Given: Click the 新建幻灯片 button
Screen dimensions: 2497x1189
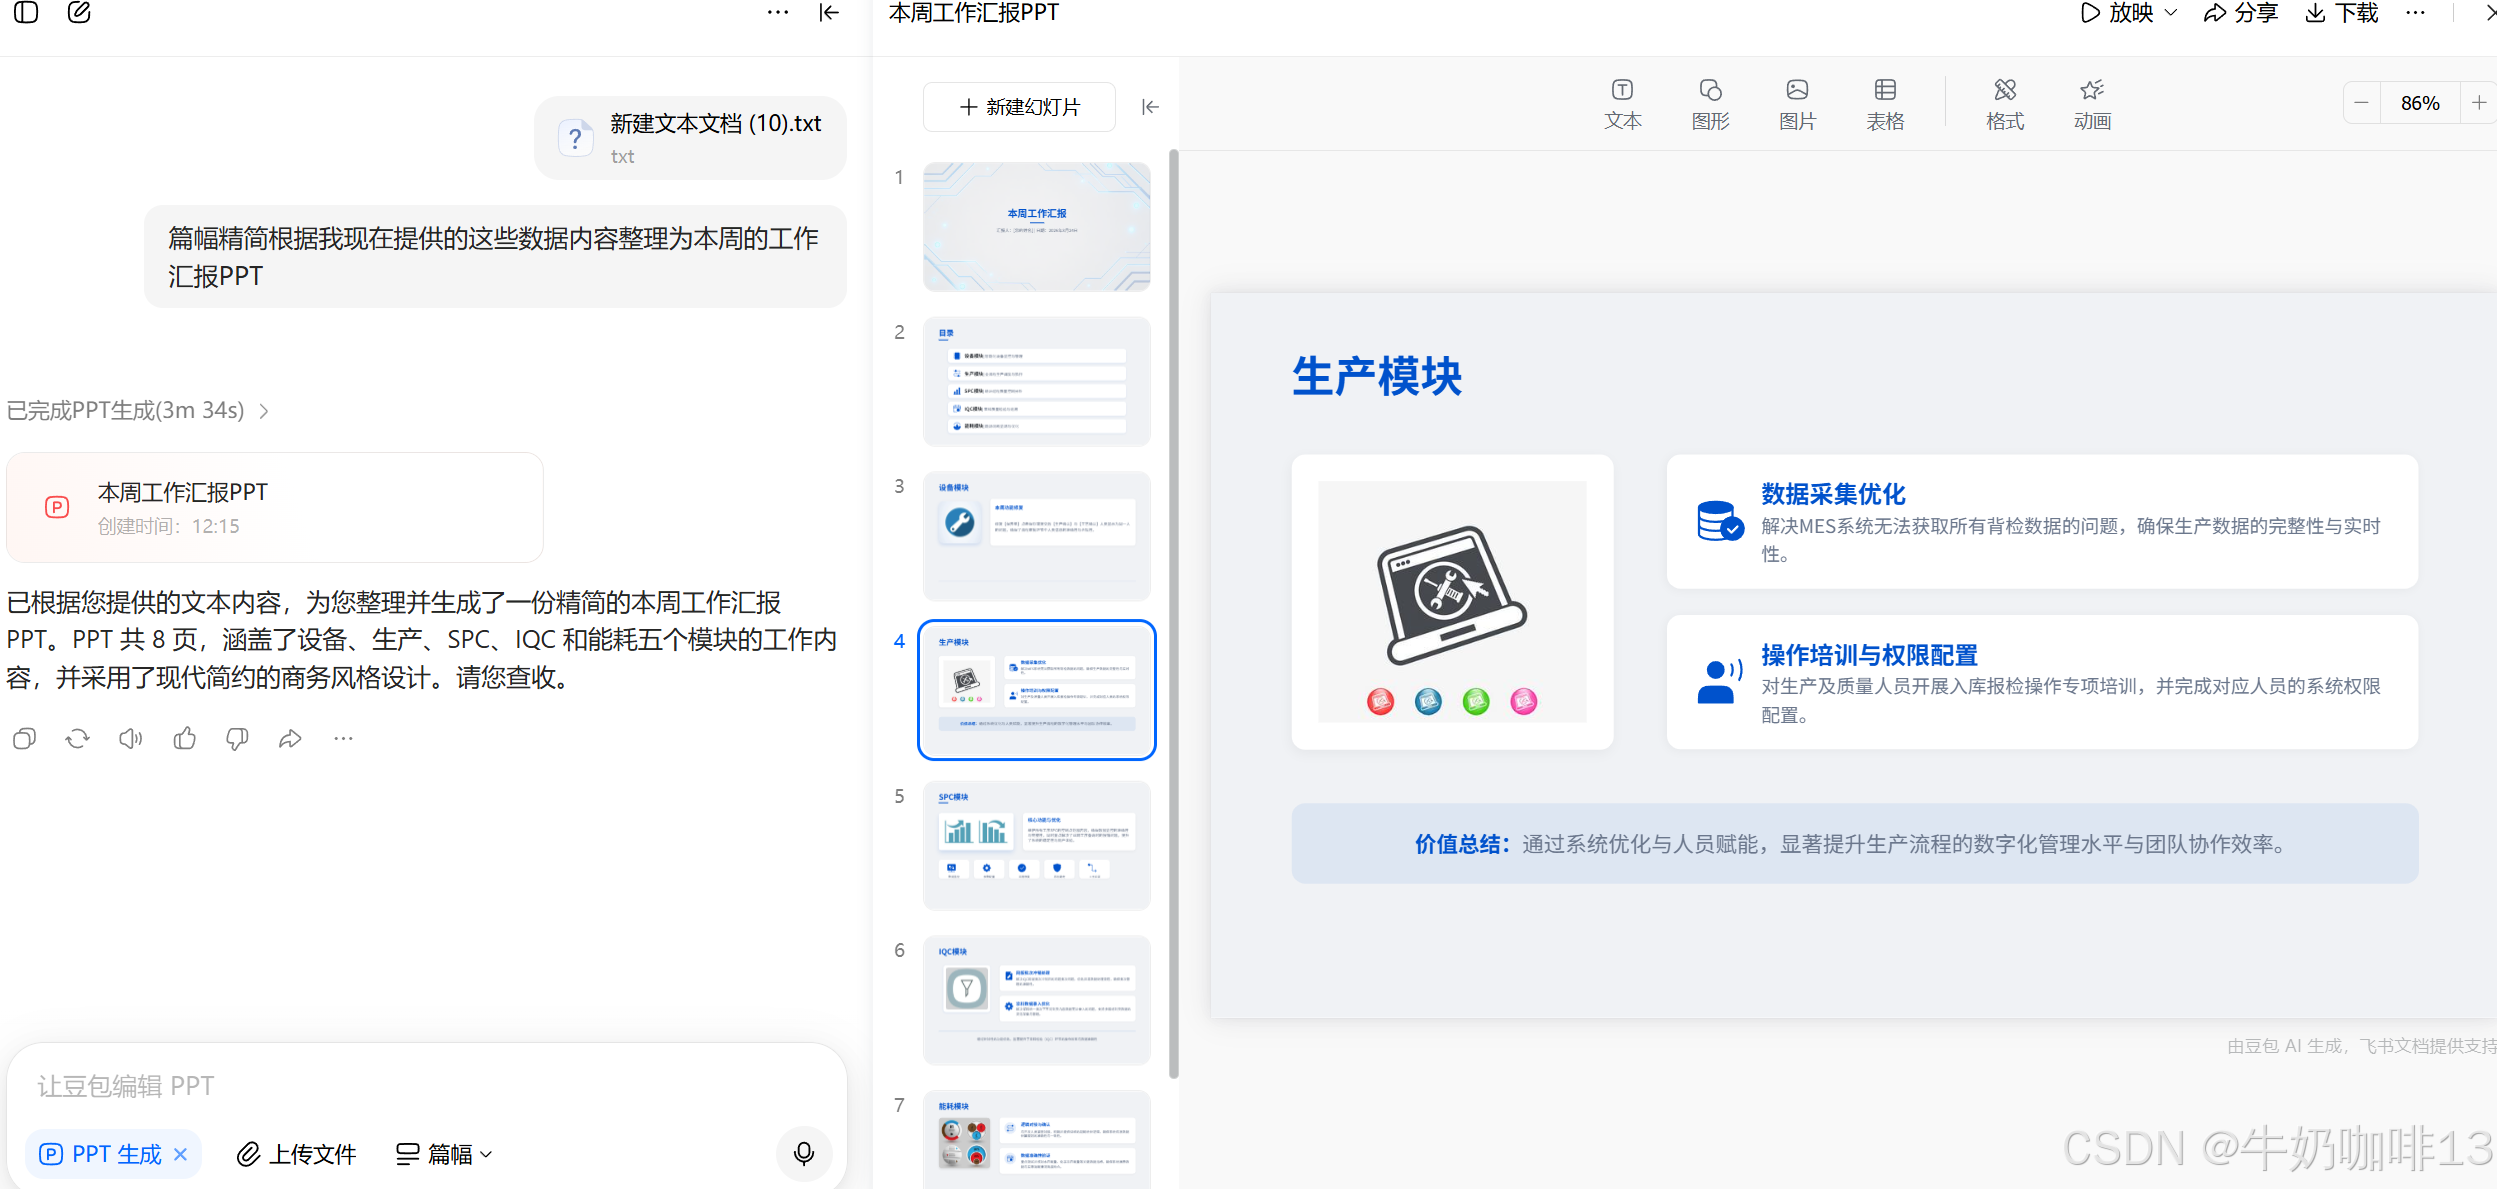Looking at the screenshot, I should pyautogui.click(x=1019, y=107).
